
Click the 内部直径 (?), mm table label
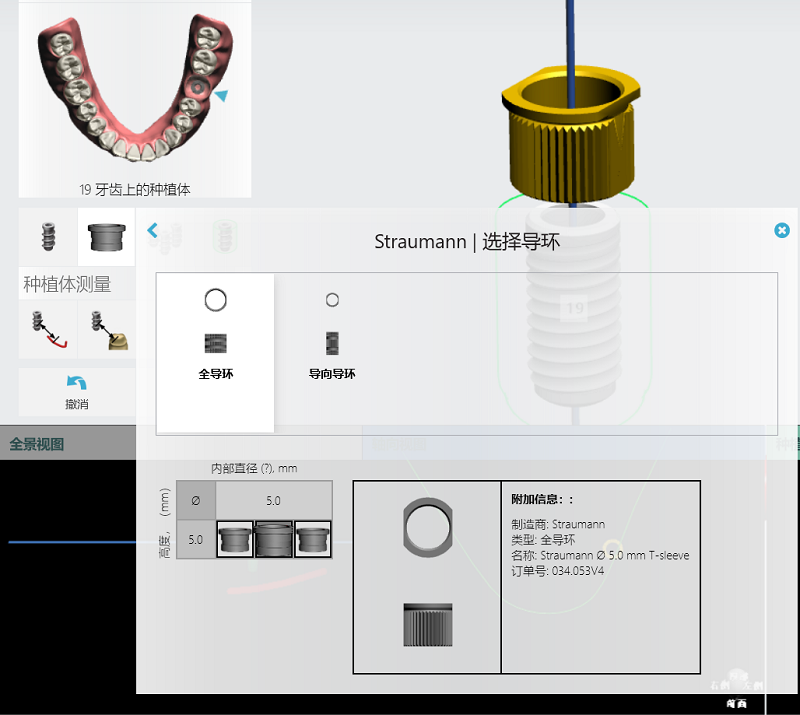coord(254,469)
